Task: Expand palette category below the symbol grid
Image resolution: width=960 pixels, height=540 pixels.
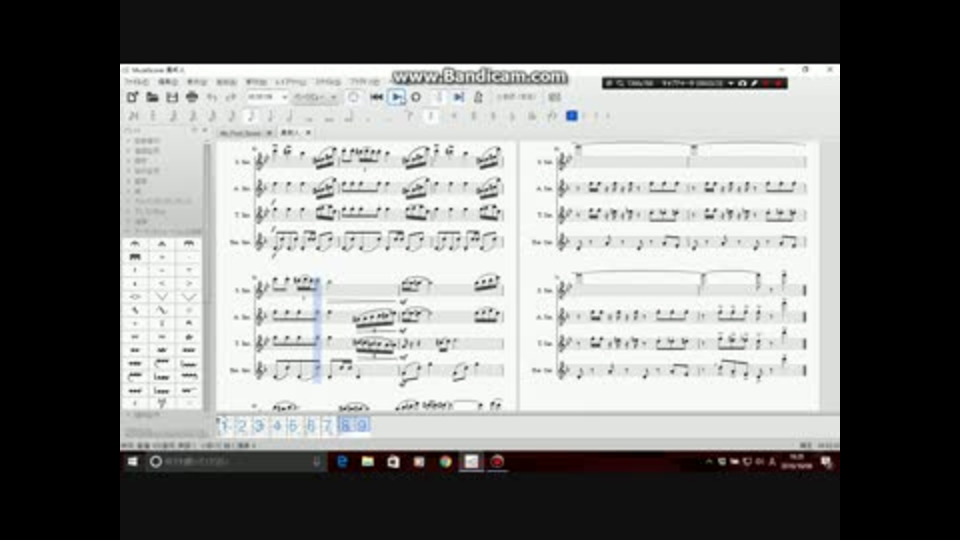Action: coord(147,414)
